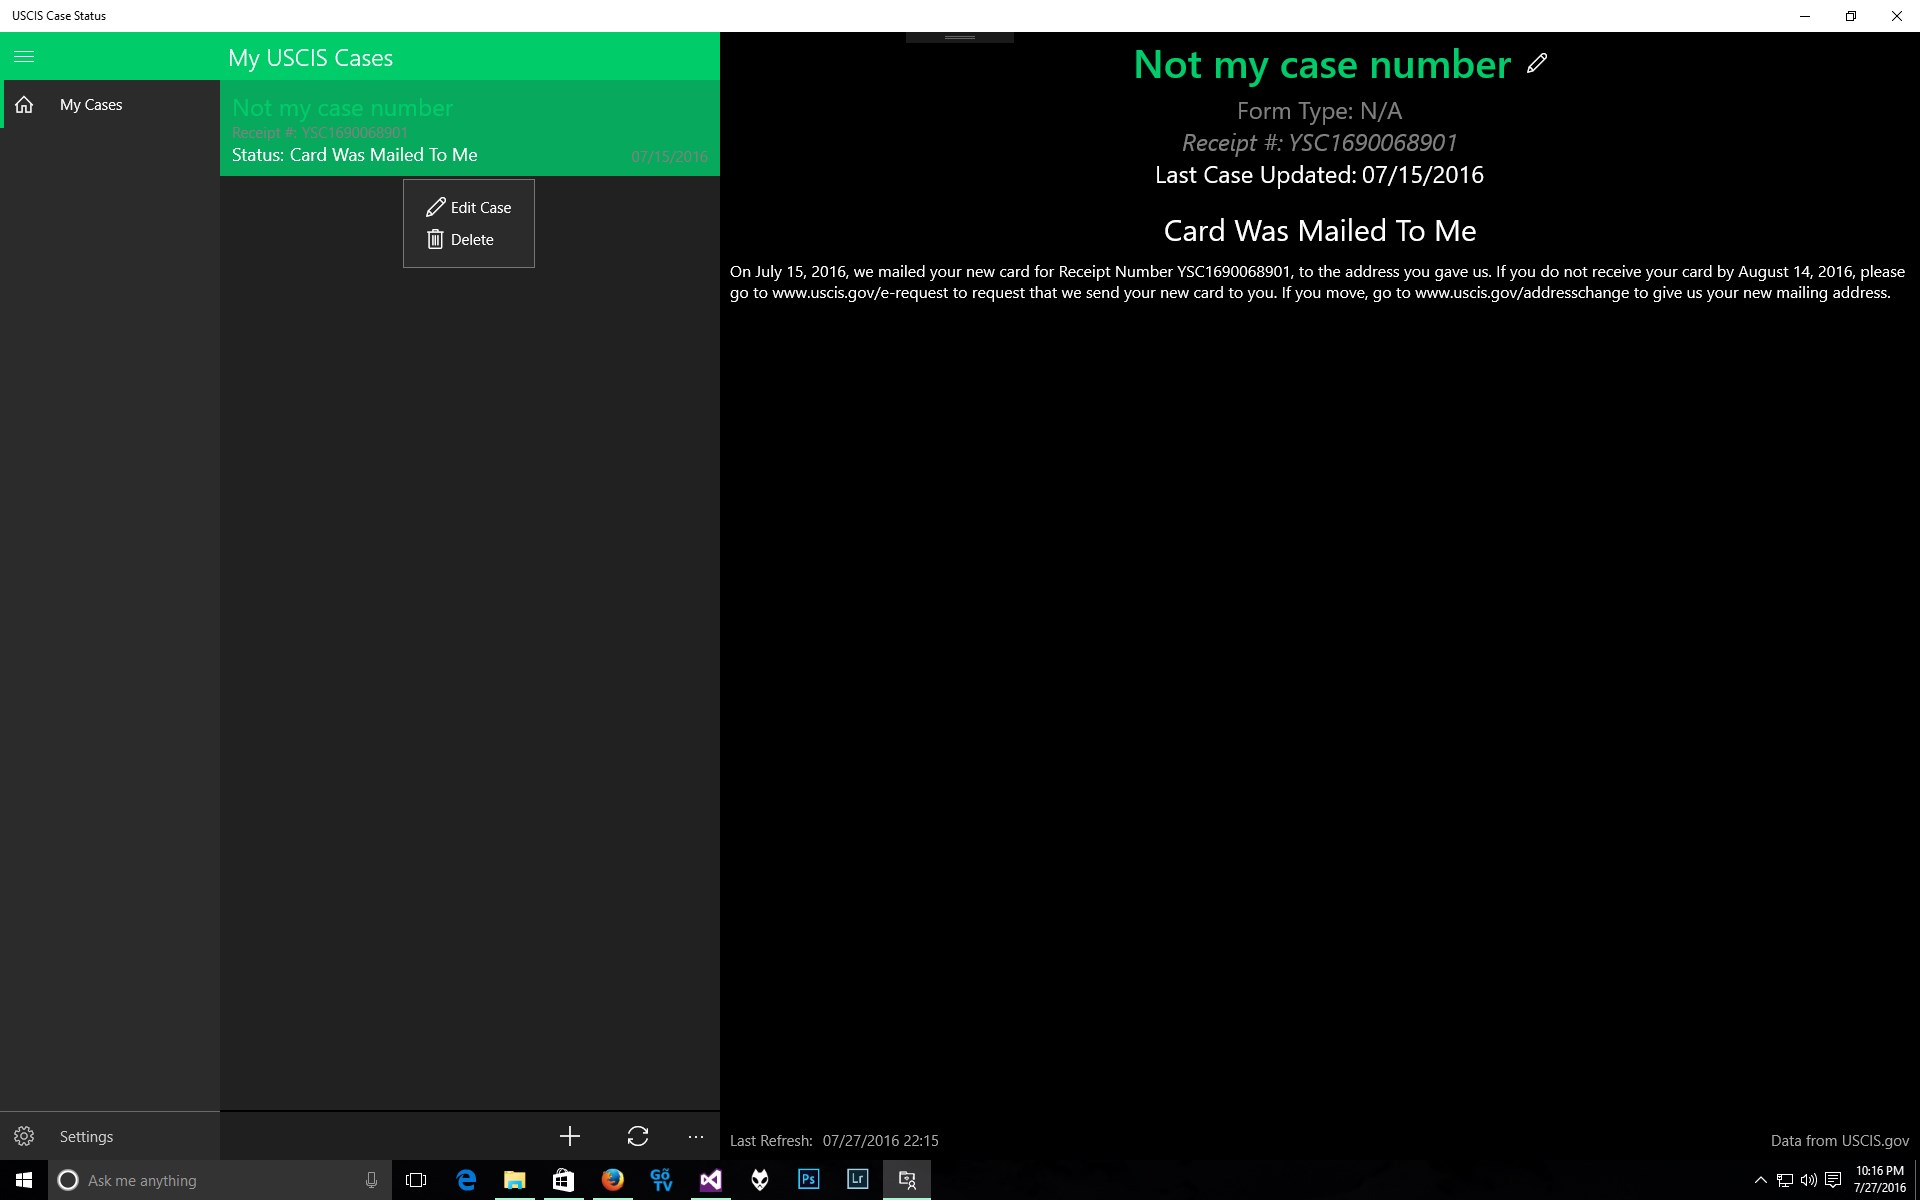
Task: Select the 'Not my case number' list entry
Action: click(470, 128)
